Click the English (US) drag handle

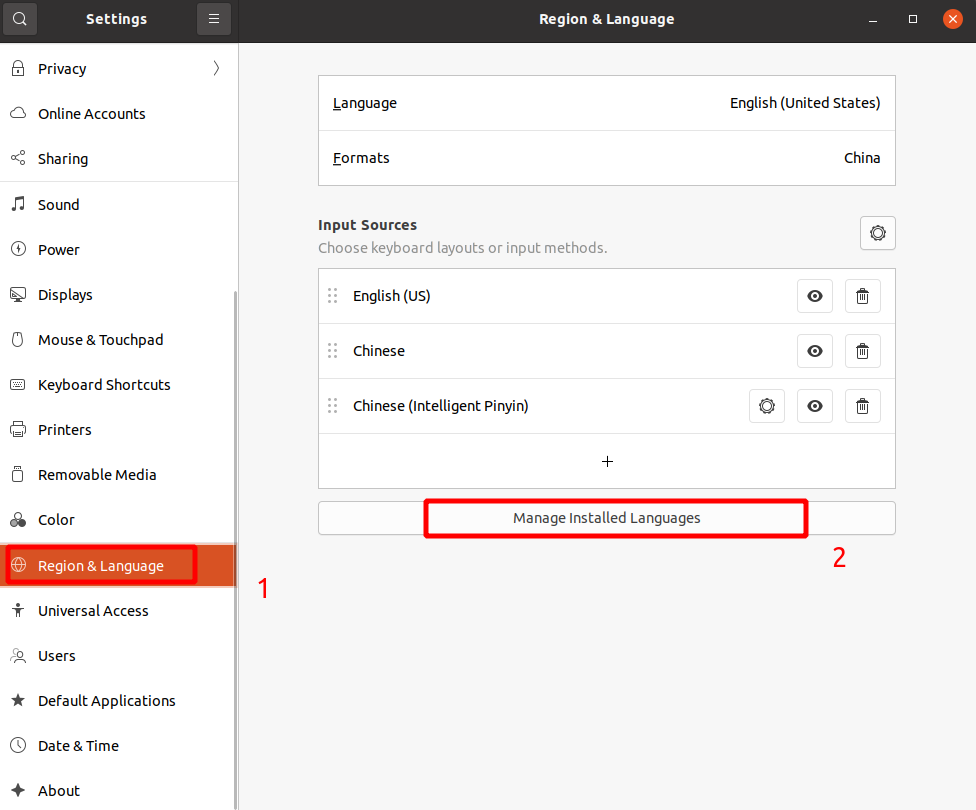tap(332, 296)
